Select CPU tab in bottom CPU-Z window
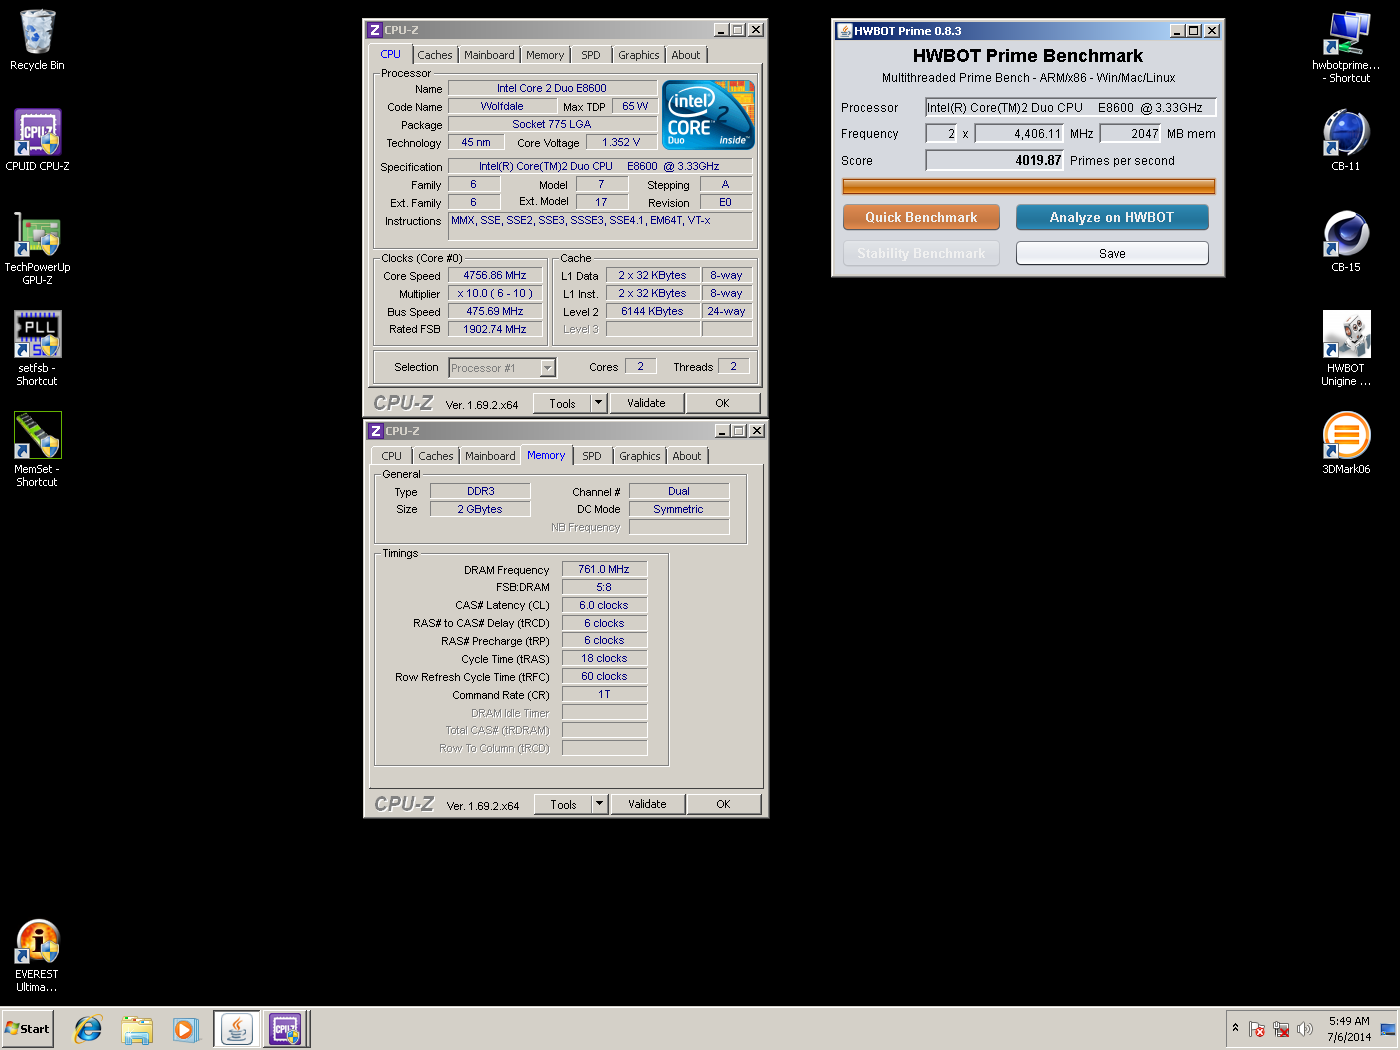The image size is (1400, 1050). tap(391, 456)
